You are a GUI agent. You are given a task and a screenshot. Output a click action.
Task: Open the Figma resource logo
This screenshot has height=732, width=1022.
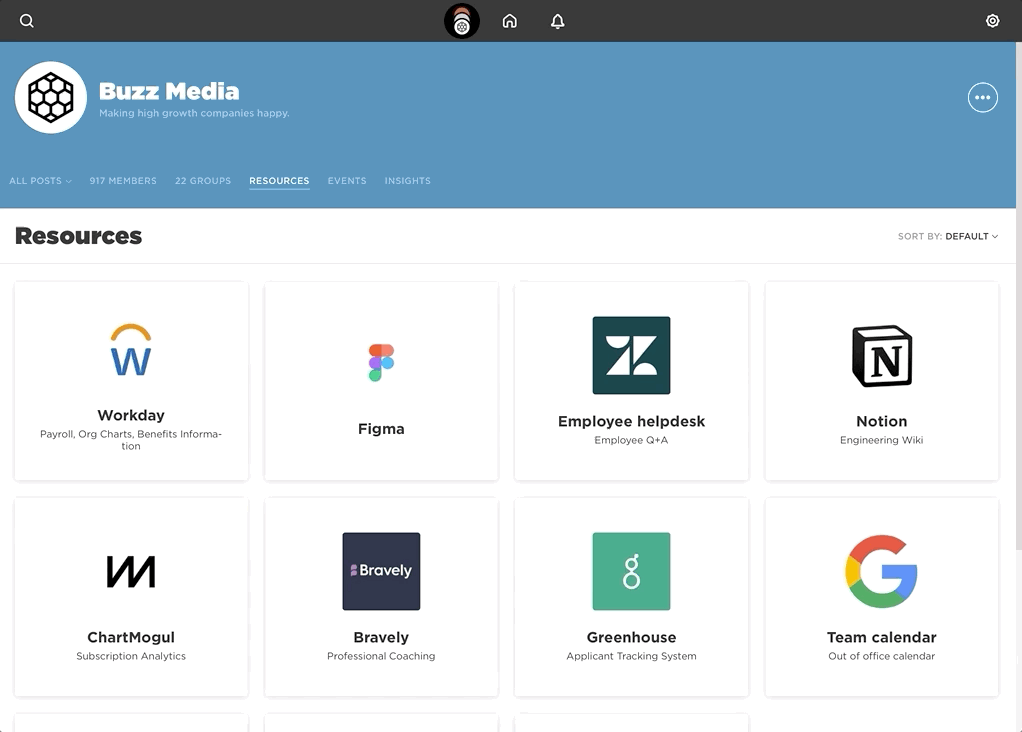pyautogui.click(x=381, y=362)
